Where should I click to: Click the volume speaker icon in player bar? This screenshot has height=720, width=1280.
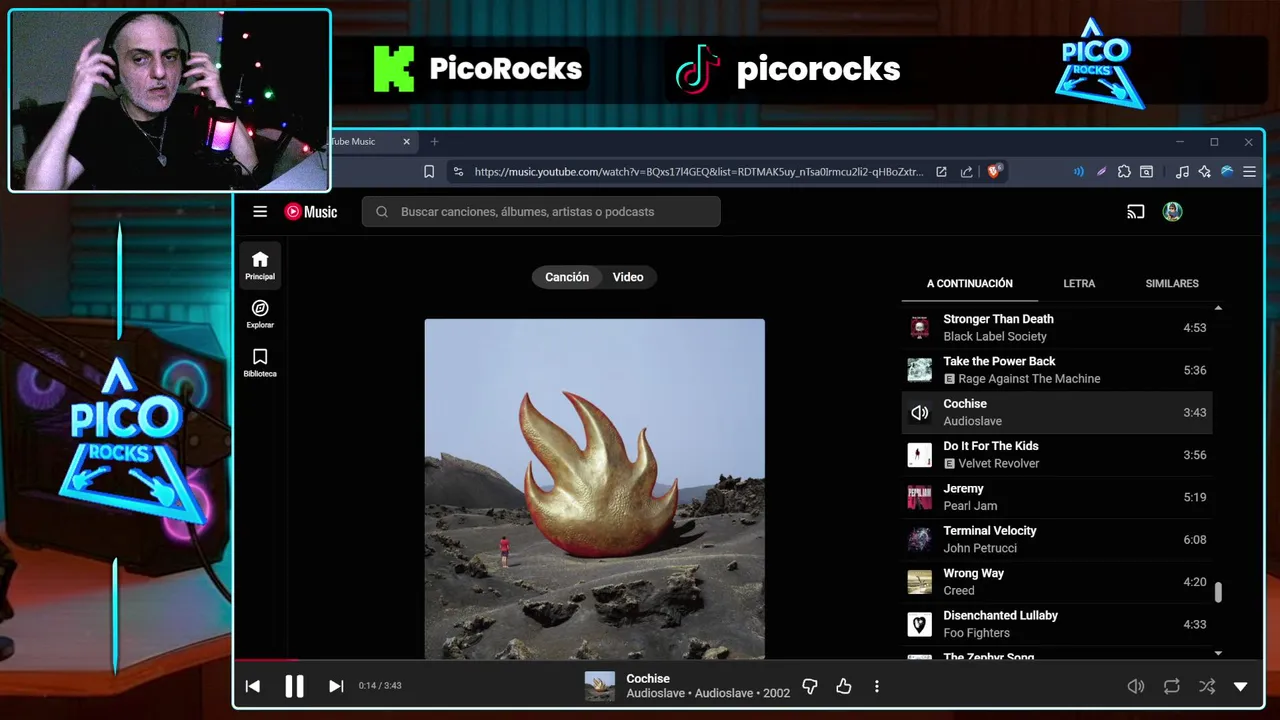coord(1136,686)
